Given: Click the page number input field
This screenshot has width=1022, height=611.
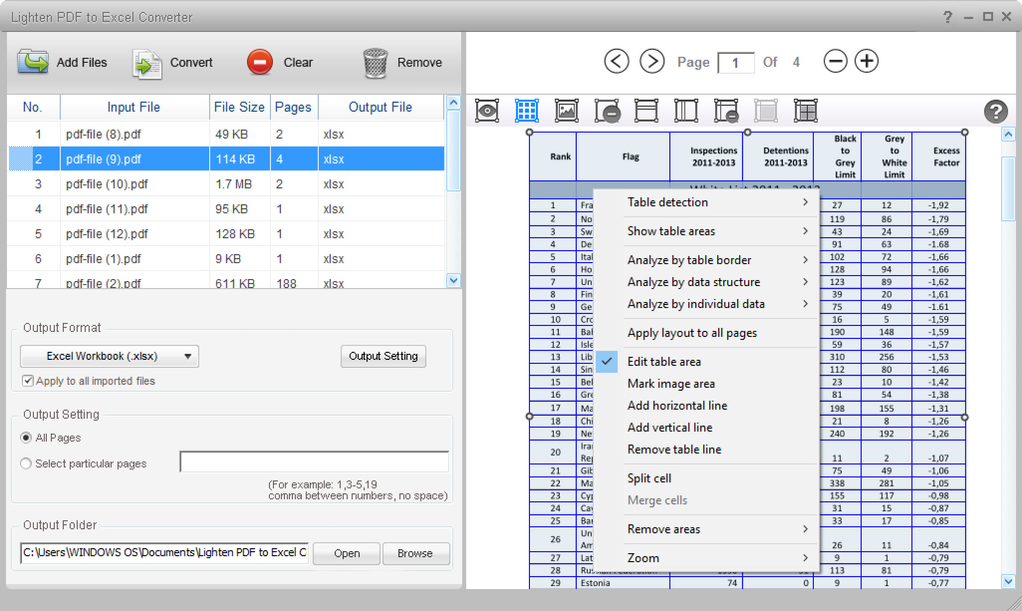Looking at the screenshot, I should [736, 63].
